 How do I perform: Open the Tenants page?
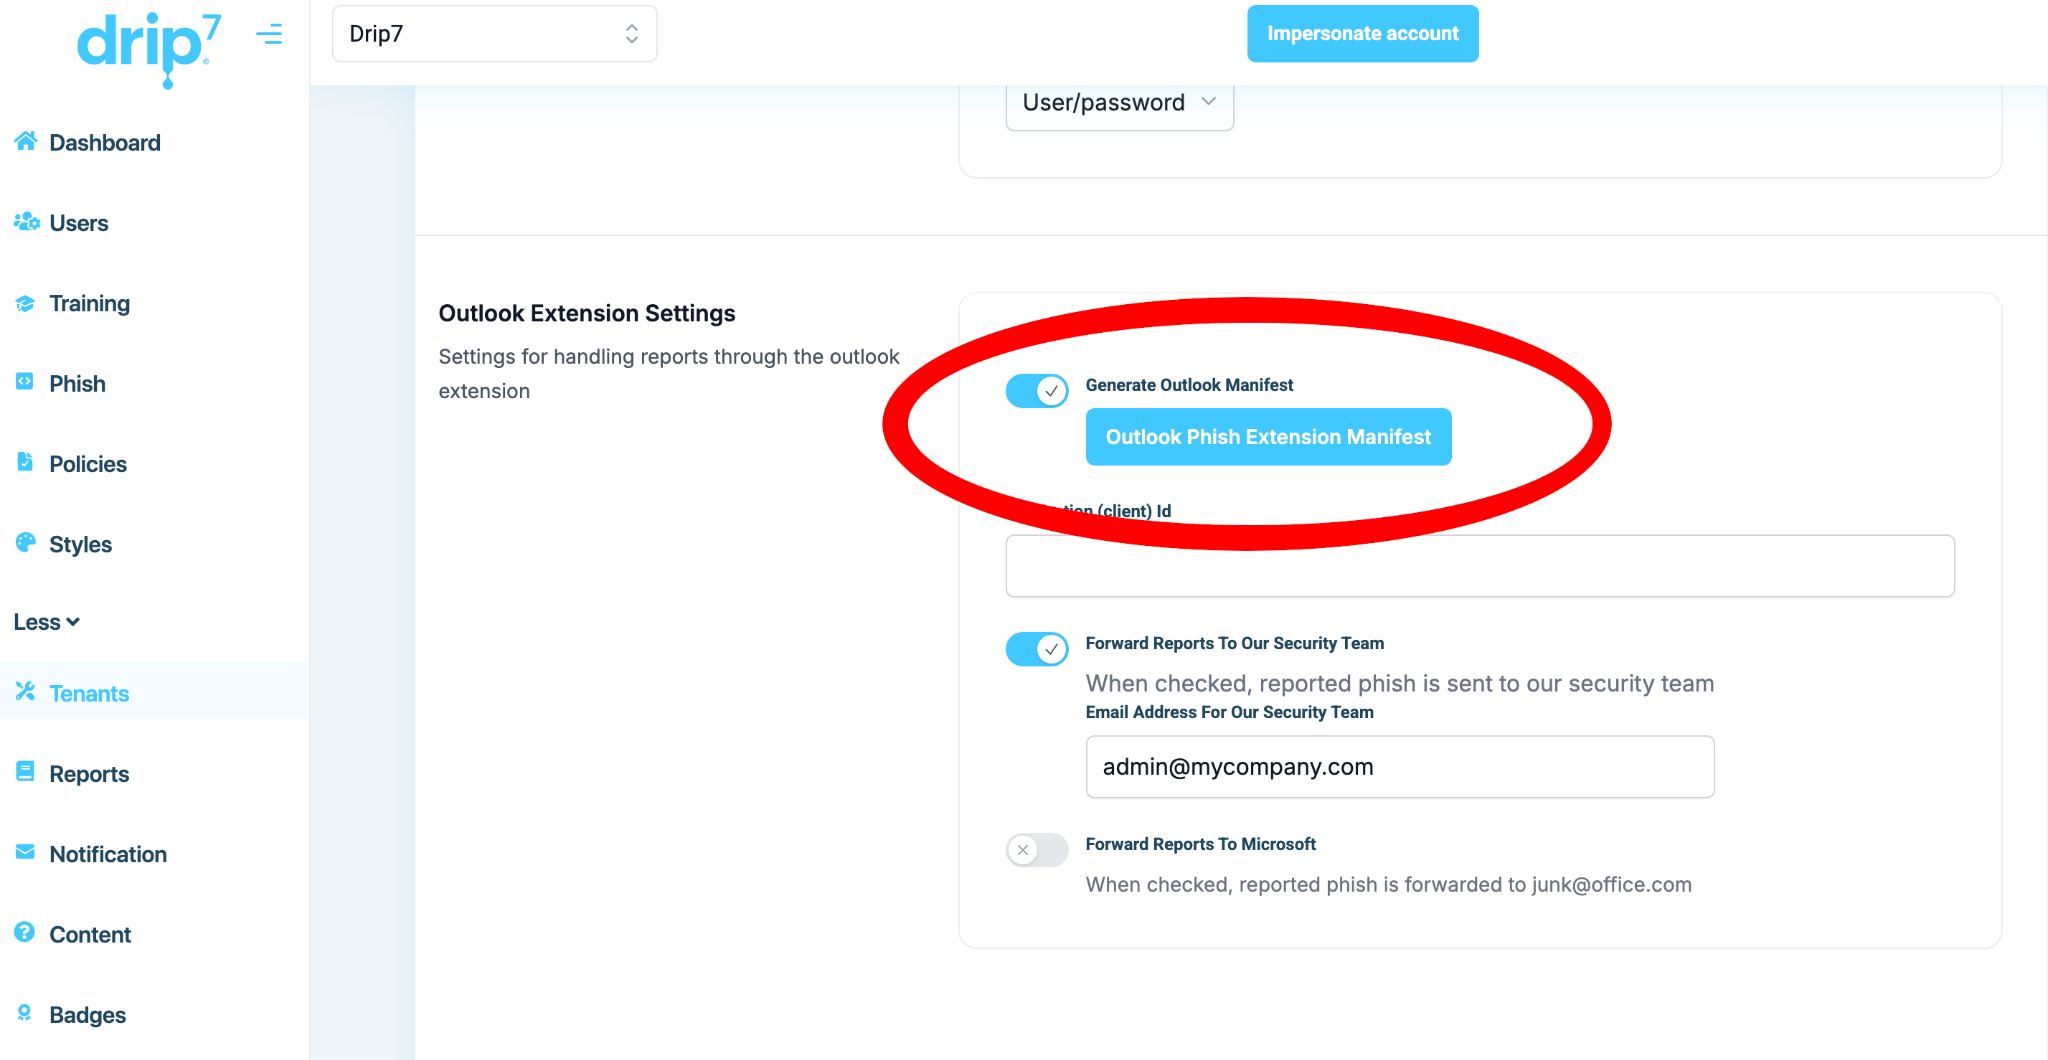pos(89,694)
